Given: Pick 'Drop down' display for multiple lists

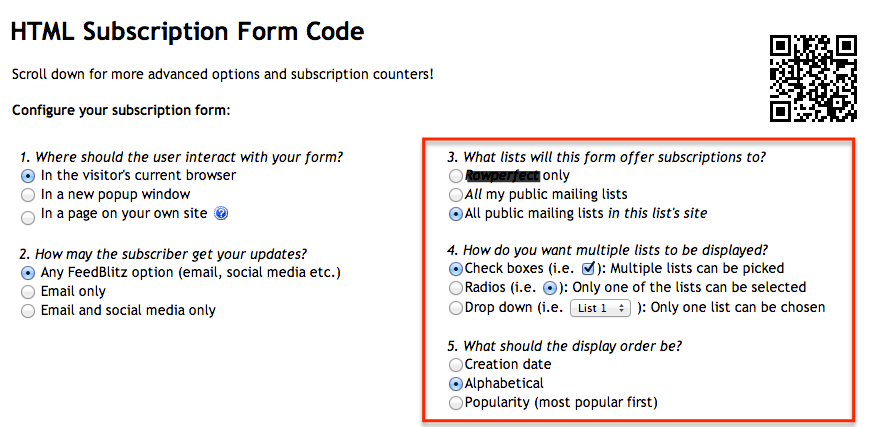Looking at the screenshot, I should point(456,307).
